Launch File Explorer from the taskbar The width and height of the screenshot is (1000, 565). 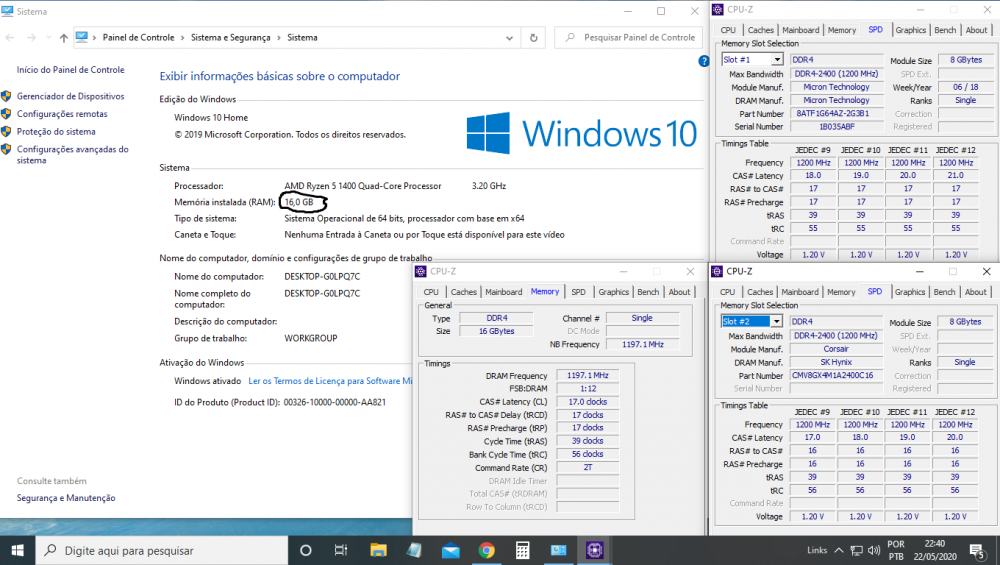click(378, 550)
